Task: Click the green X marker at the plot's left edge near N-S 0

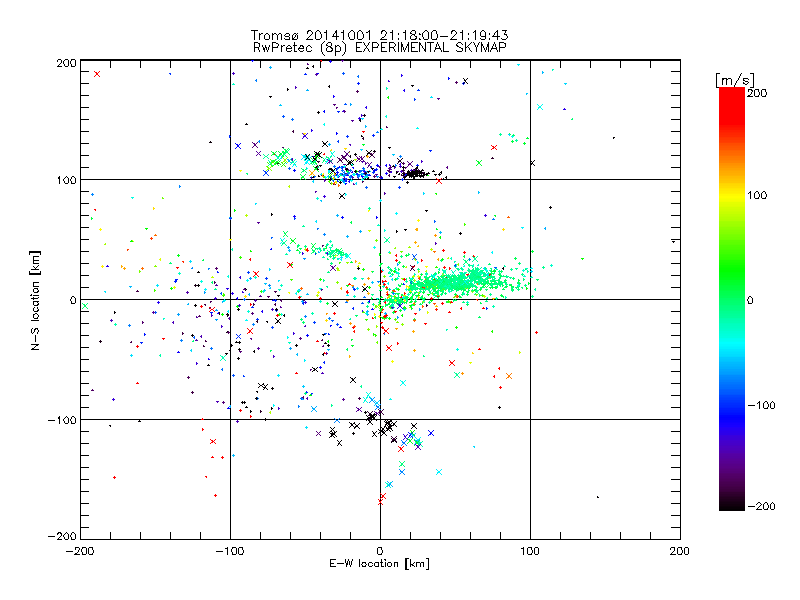Action: 85,306
